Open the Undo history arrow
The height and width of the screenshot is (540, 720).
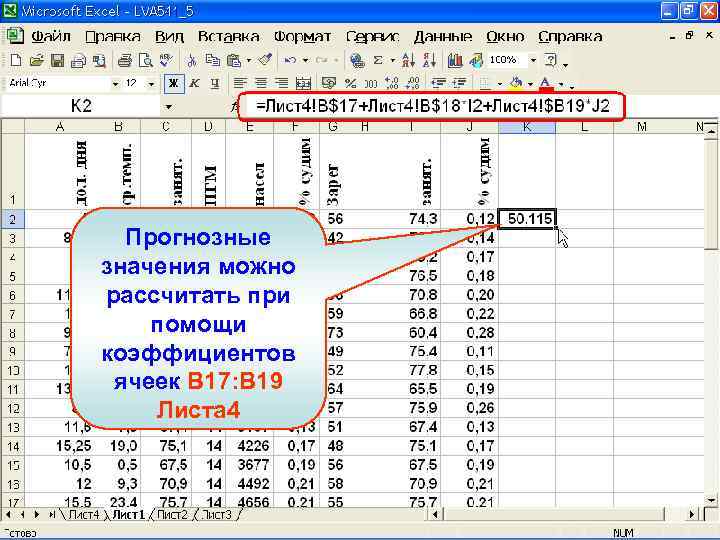point(305,60)
